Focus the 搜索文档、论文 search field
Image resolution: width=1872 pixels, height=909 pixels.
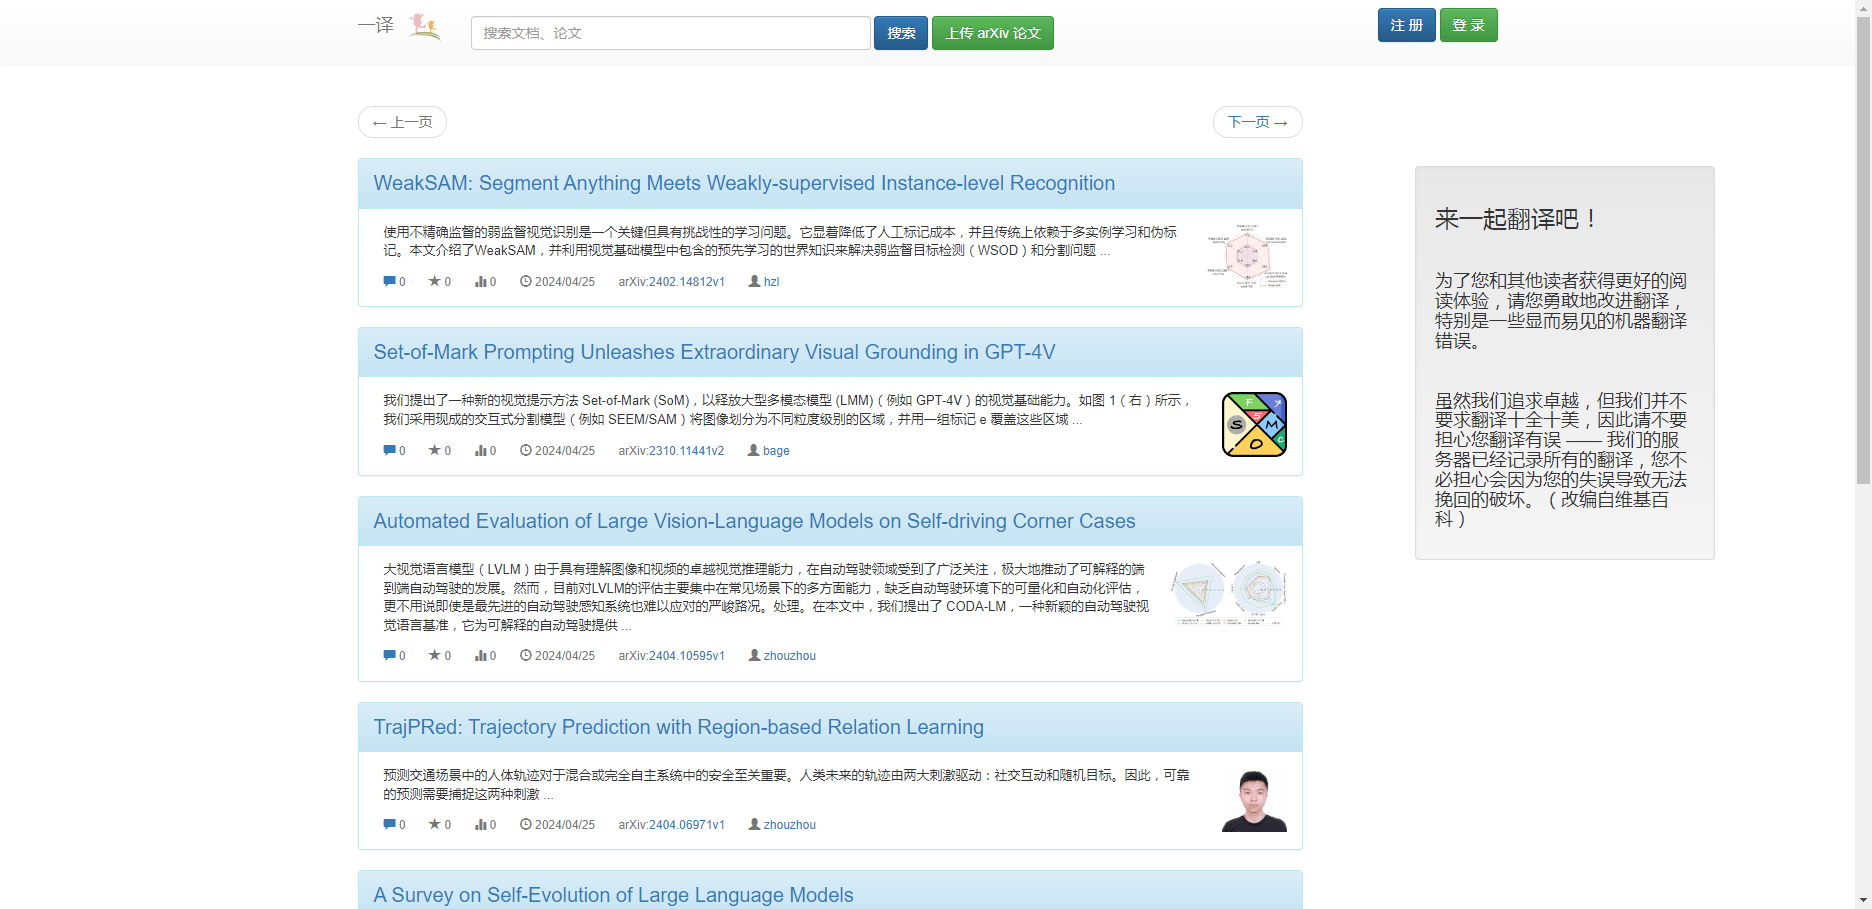pyautogui.click(x=670, y=33)
